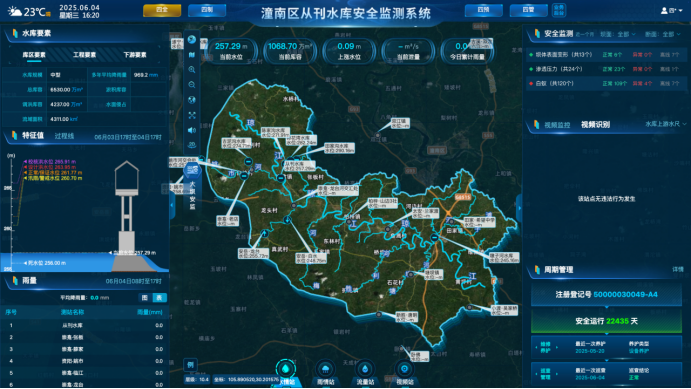Open the 视频站 camera station icon

[405, 369]
